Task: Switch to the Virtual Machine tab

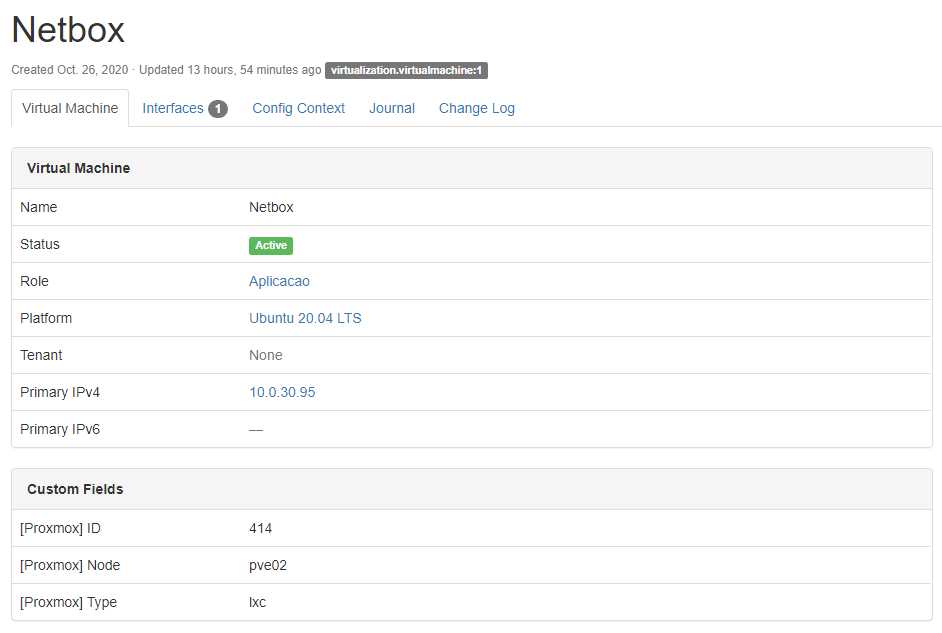Action: tap(70, 108)
